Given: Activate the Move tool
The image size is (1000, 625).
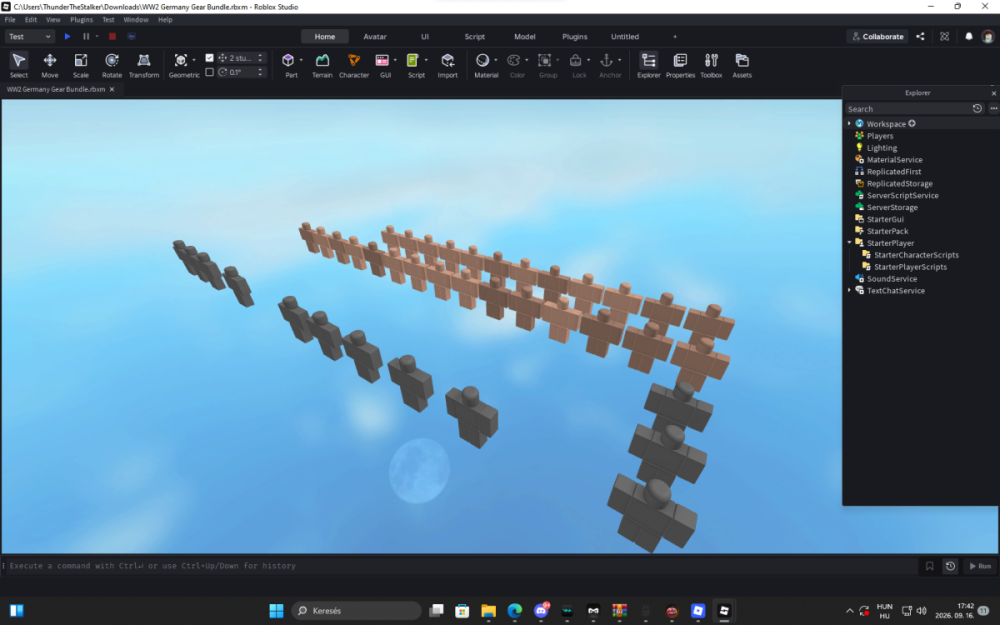Looking at the screenshot, I should coord(50,65).
